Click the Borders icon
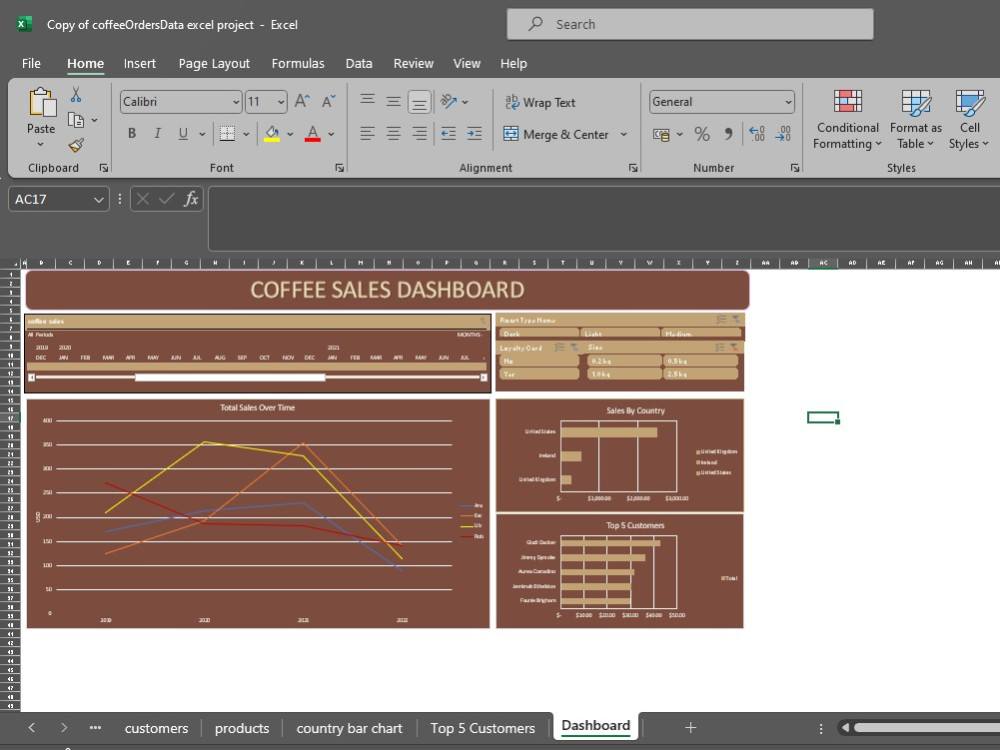The width and height of the screenshot is (1000, 750). coord(227,134)
